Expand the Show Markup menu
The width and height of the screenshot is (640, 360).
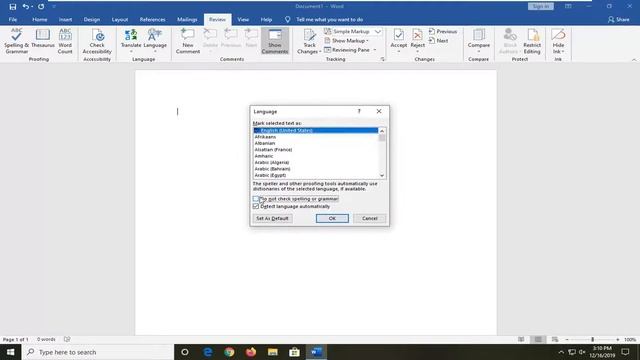pyautogui.click(x=347, y=41)
